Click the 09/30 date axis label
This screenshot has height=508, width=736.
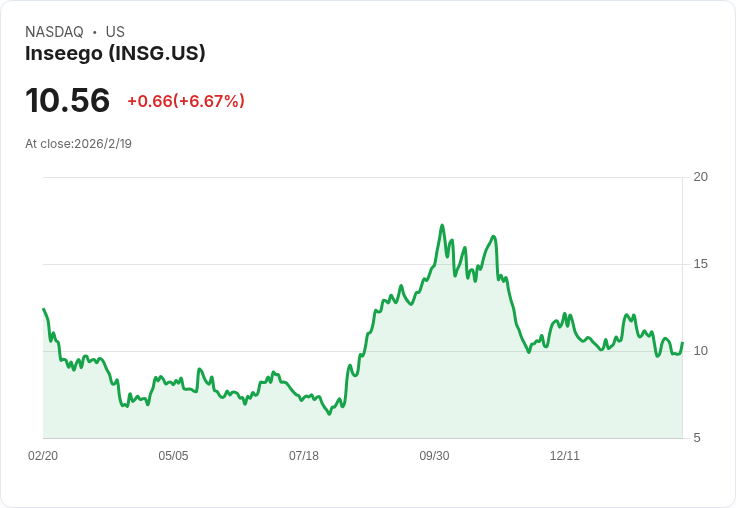point(434,456)
